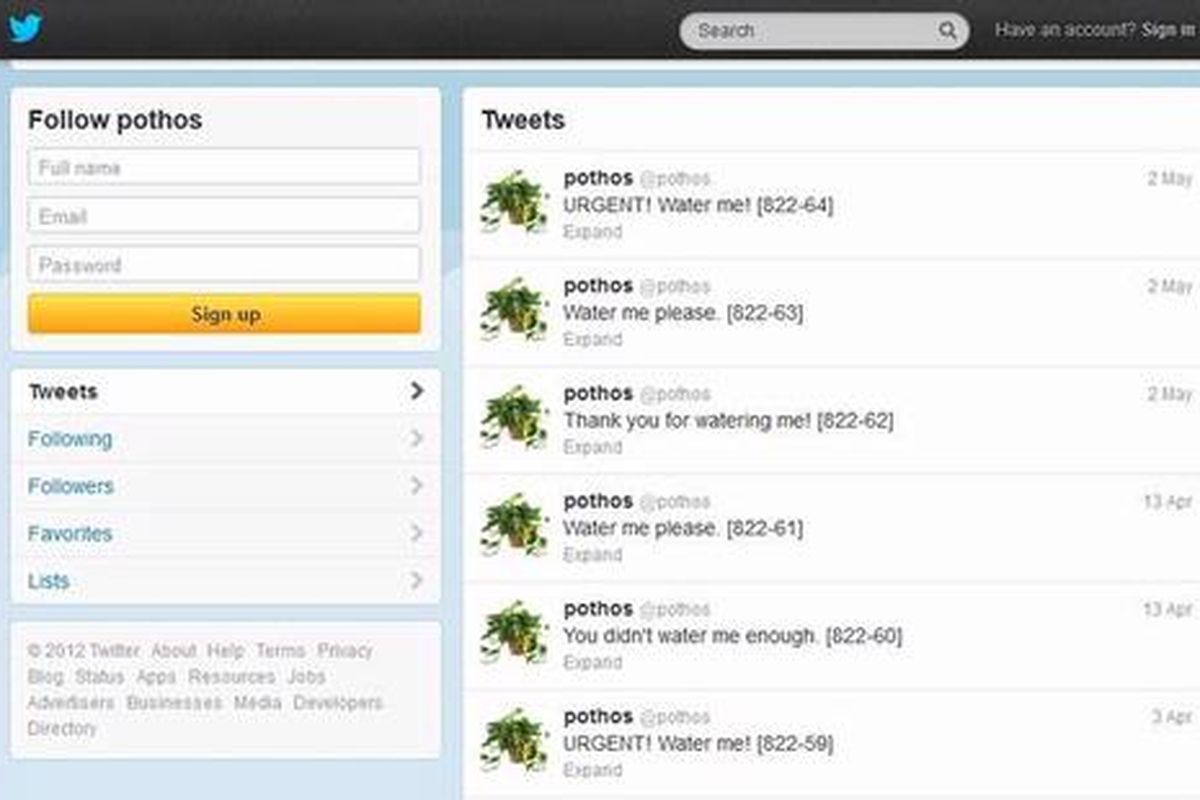Focus the Full name input field

tap(225, 168)
